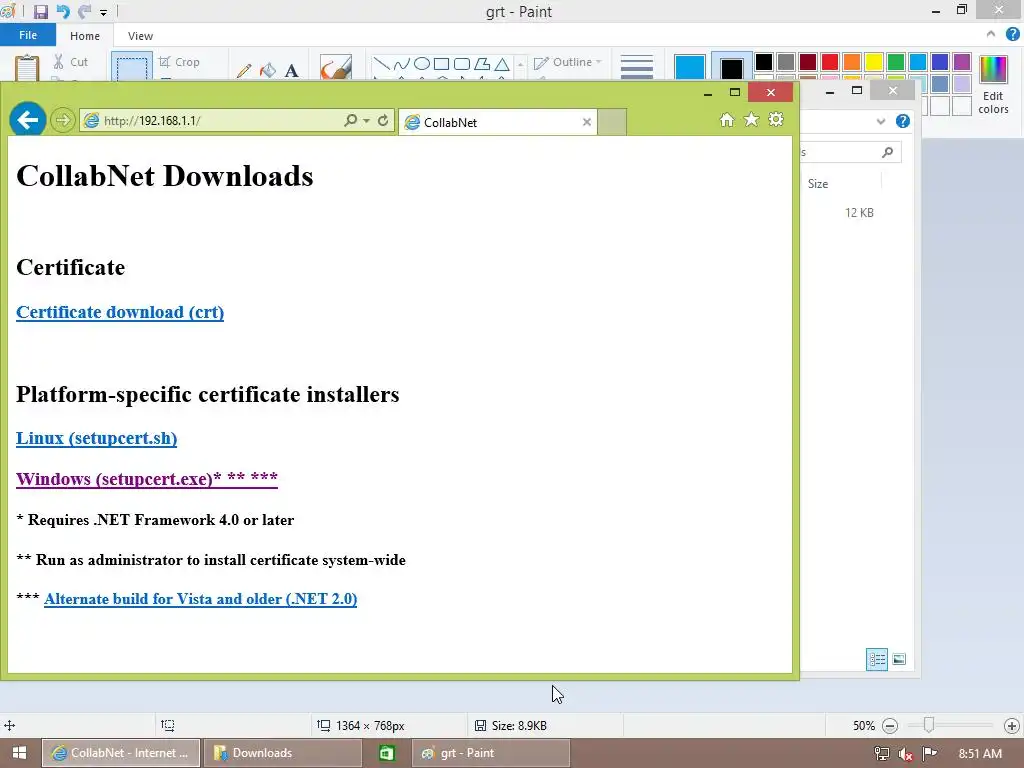Screen dimensions: 1024x768
Task: Choose the green color in Paint palette
Action: (x=896, y=62)
